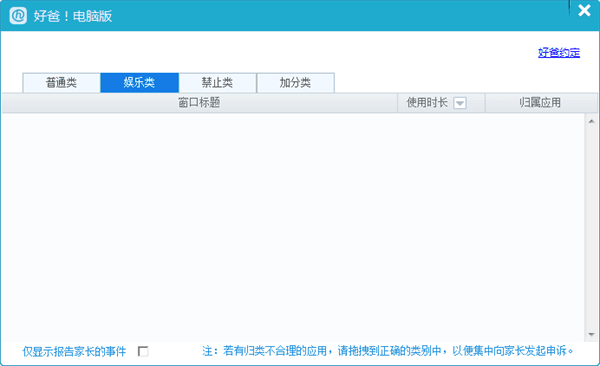Go to the 加分类 tab
The image size is (600, 366).
(295, 83)
